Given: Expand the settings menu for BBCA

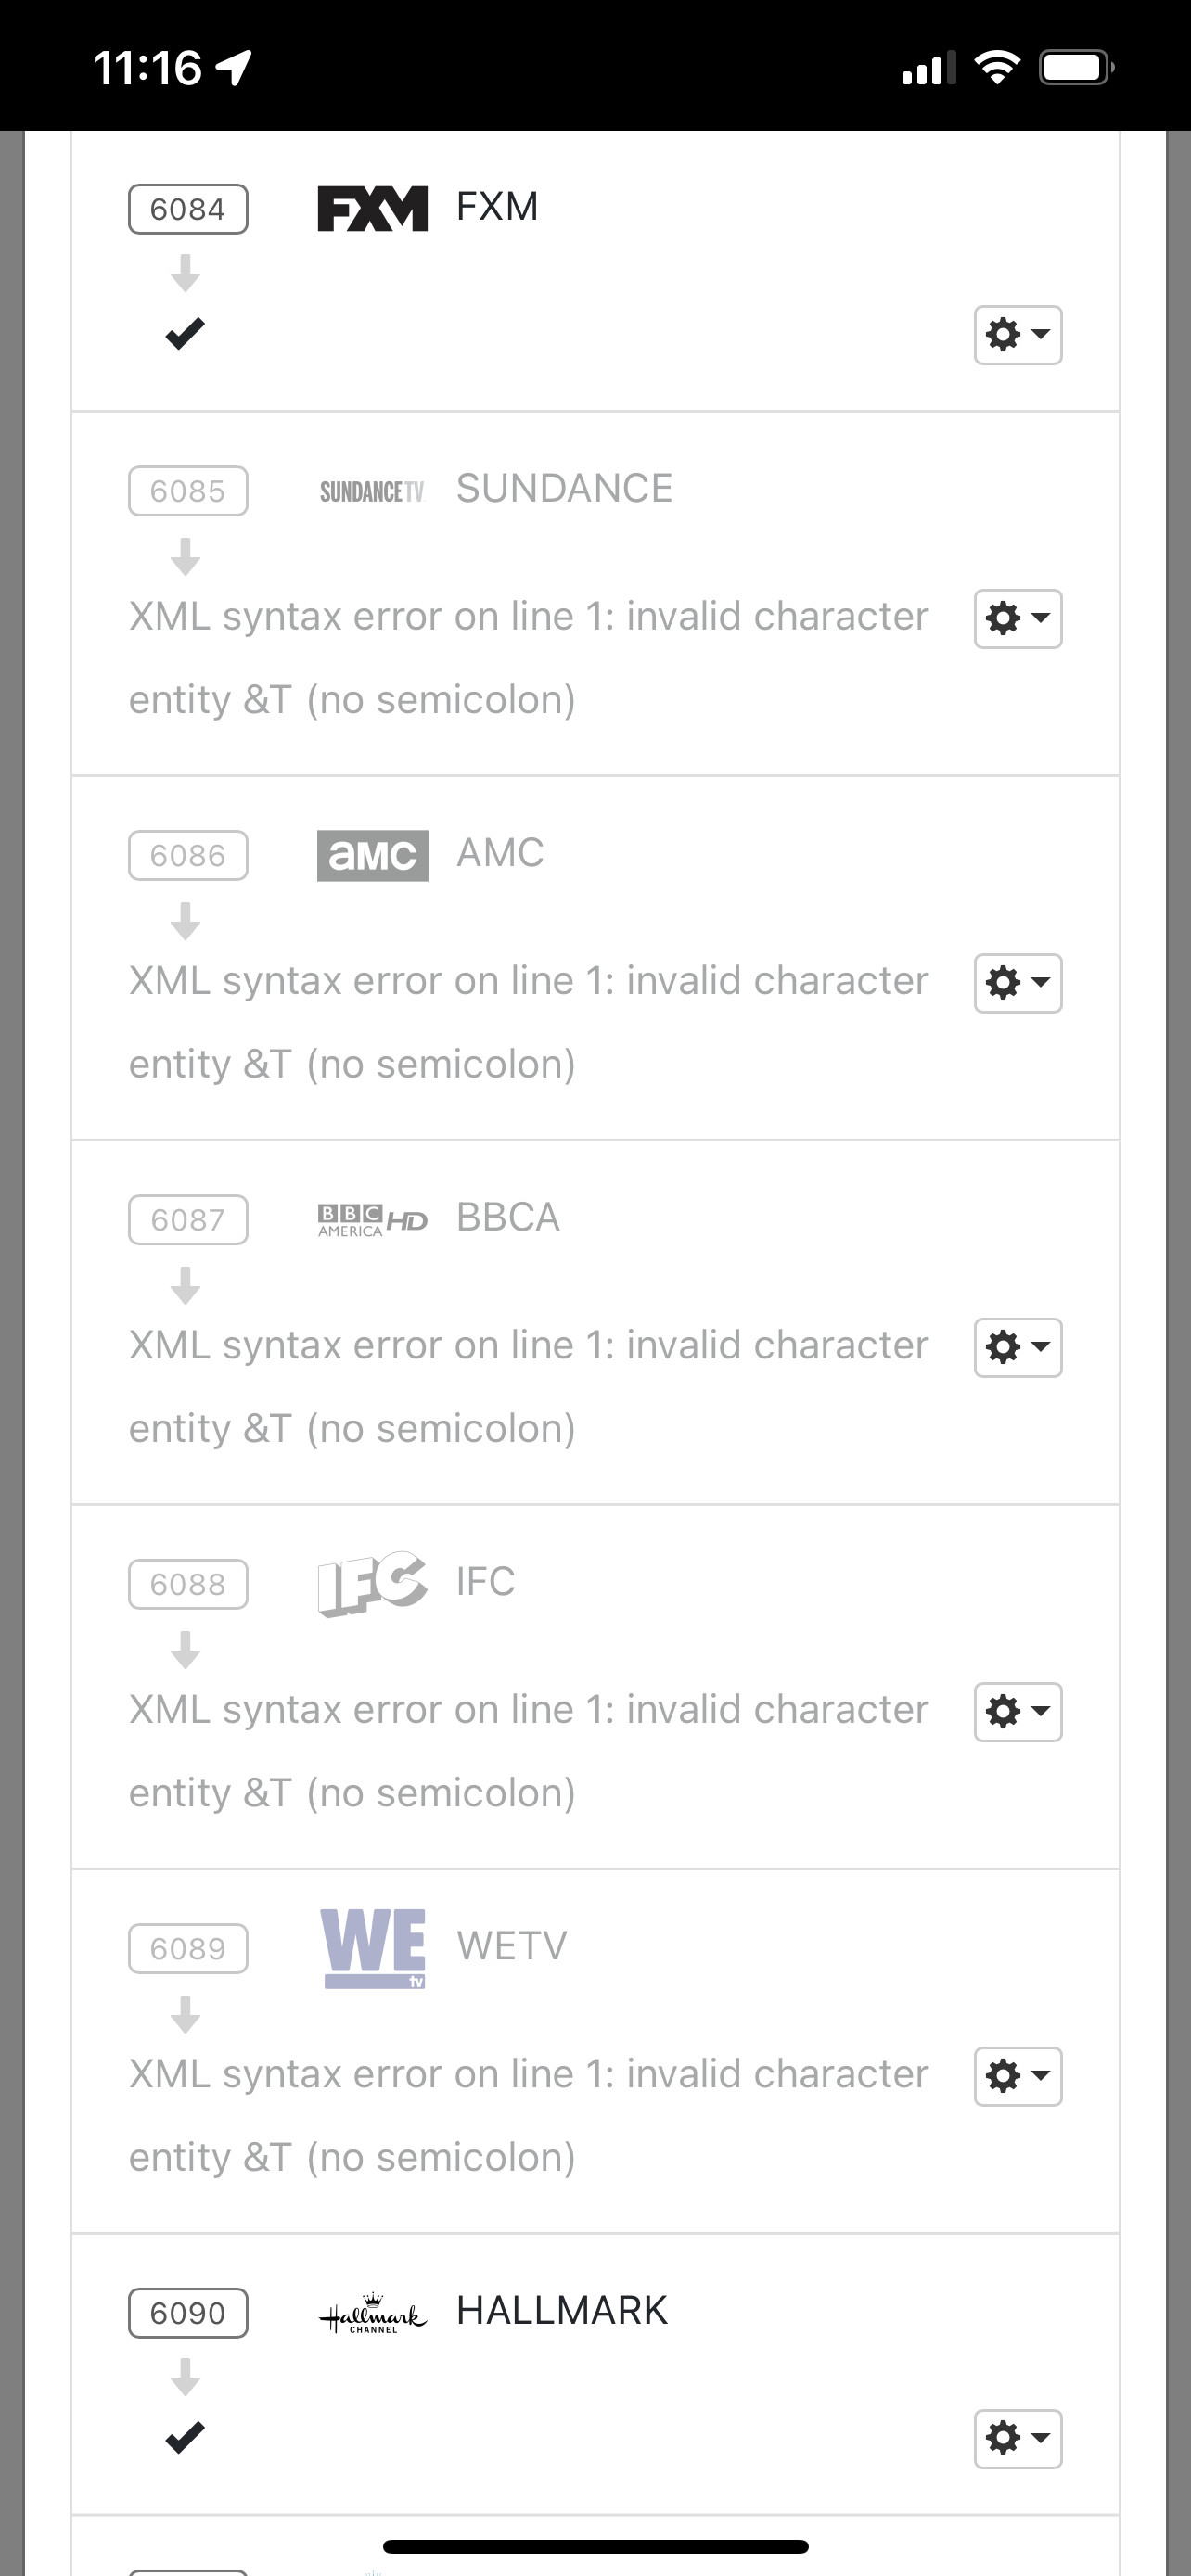Looking at the screenshot, I should [x=1018, y=1347].
